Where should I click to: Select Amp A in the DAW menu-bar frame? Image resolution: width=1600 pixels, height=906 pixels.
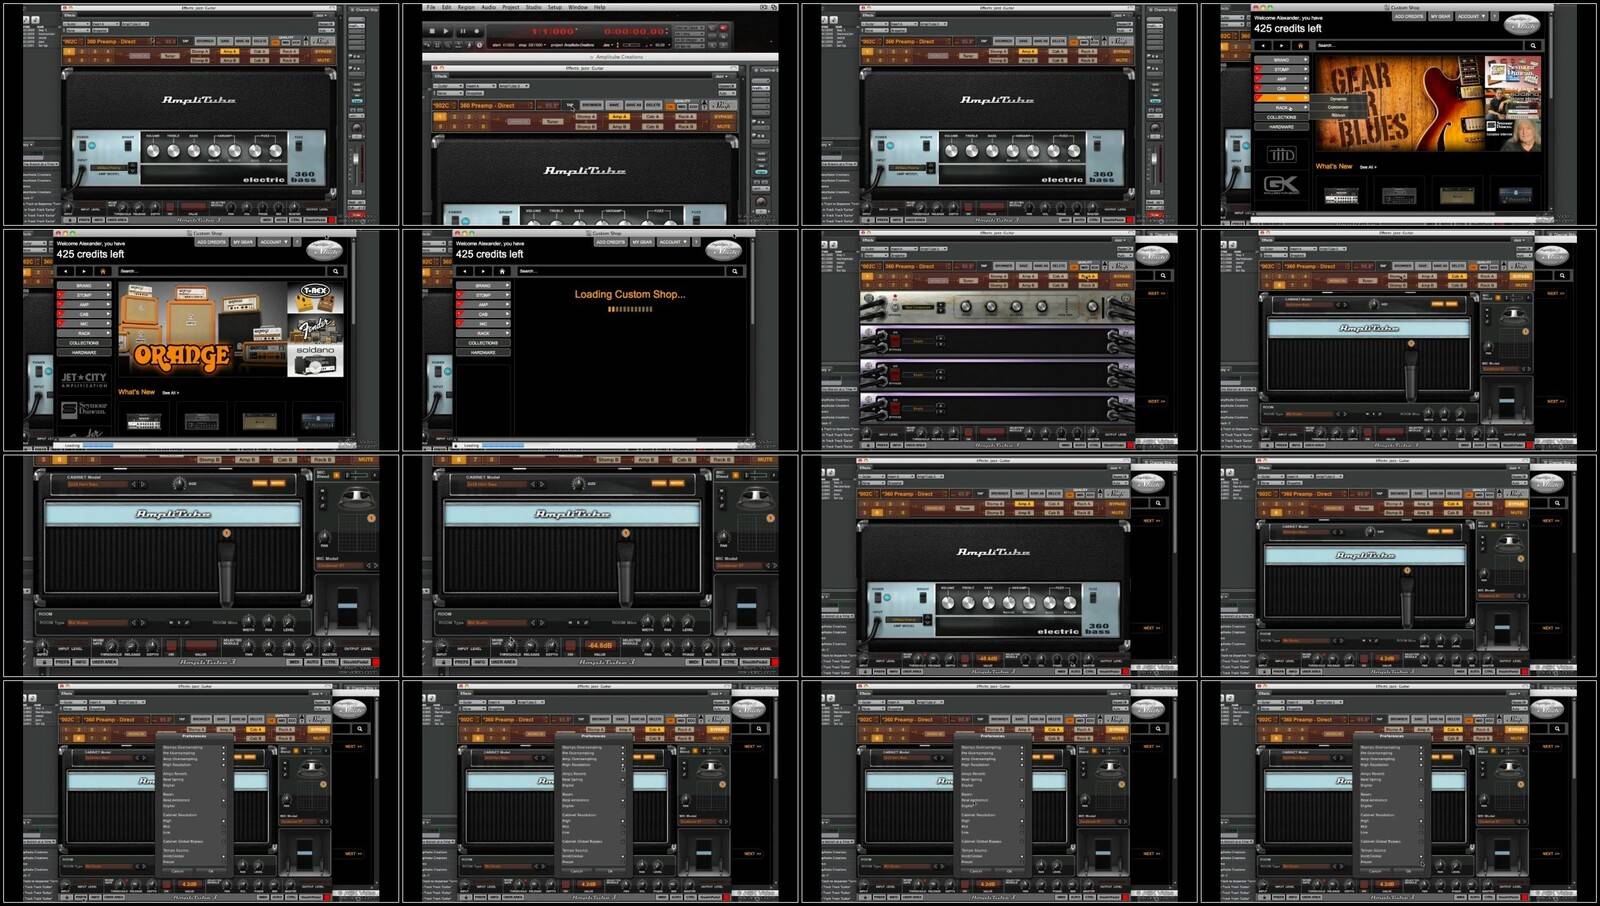(619, 117)
